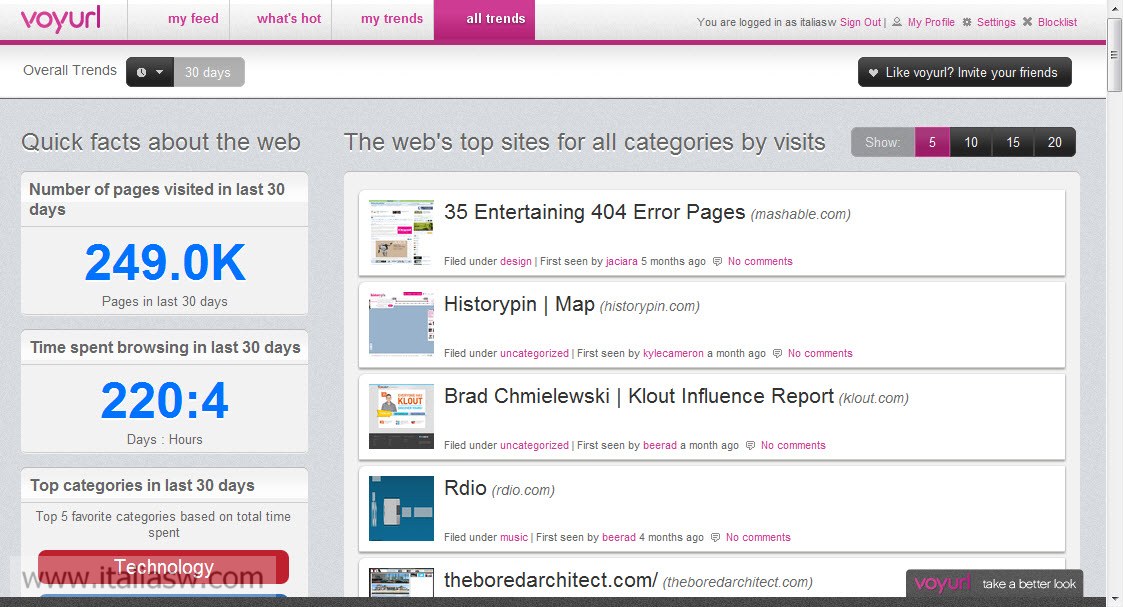
Task: Click No comments on Rdio entry
Action: [x=758, y=537]
